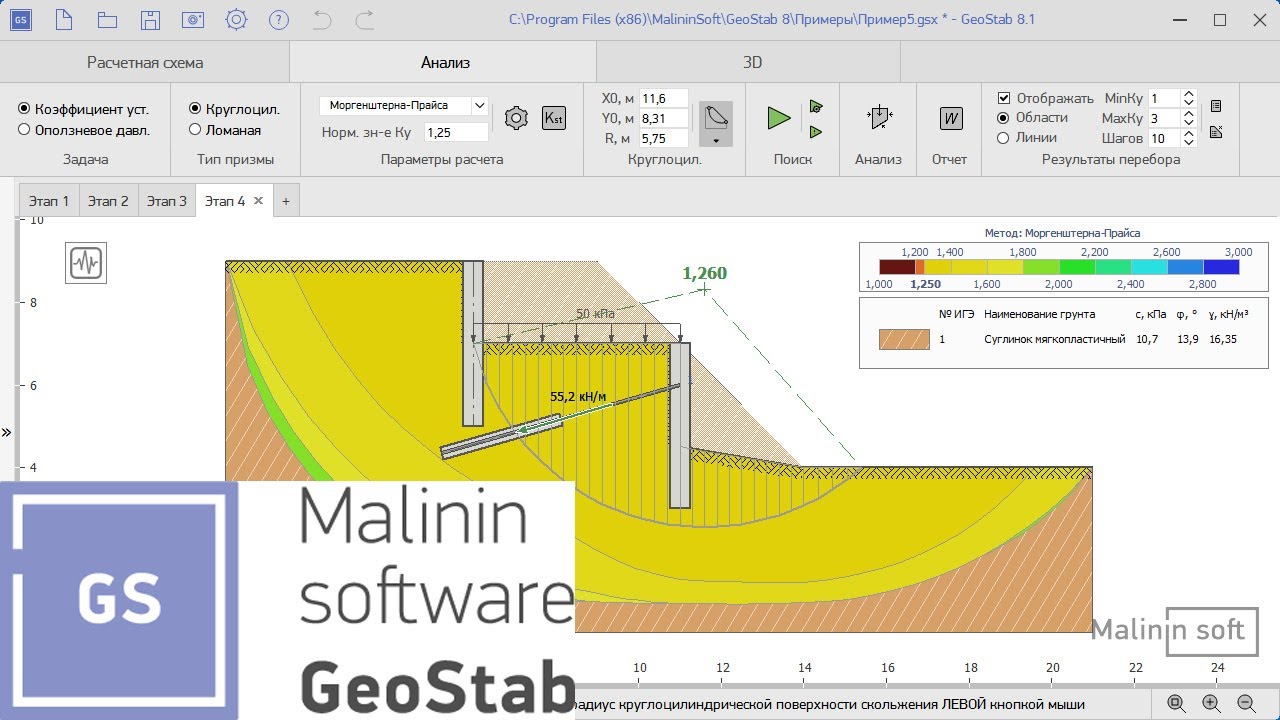Screen dimensions: 1280x720
Task: Save the project with the floppy disk icon
Action: (150, 19)
